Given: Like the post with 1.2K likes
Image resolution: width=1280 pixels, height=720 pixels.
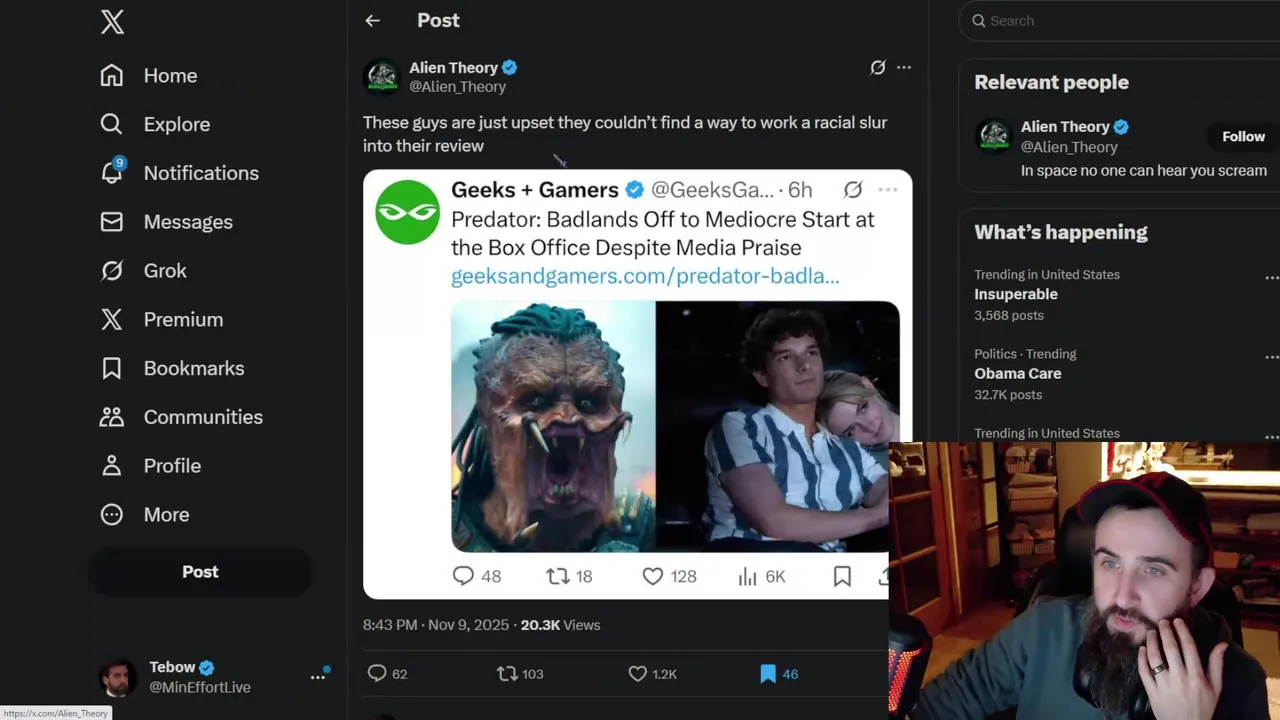Looking at the screenshot, I should click(638, 674).
